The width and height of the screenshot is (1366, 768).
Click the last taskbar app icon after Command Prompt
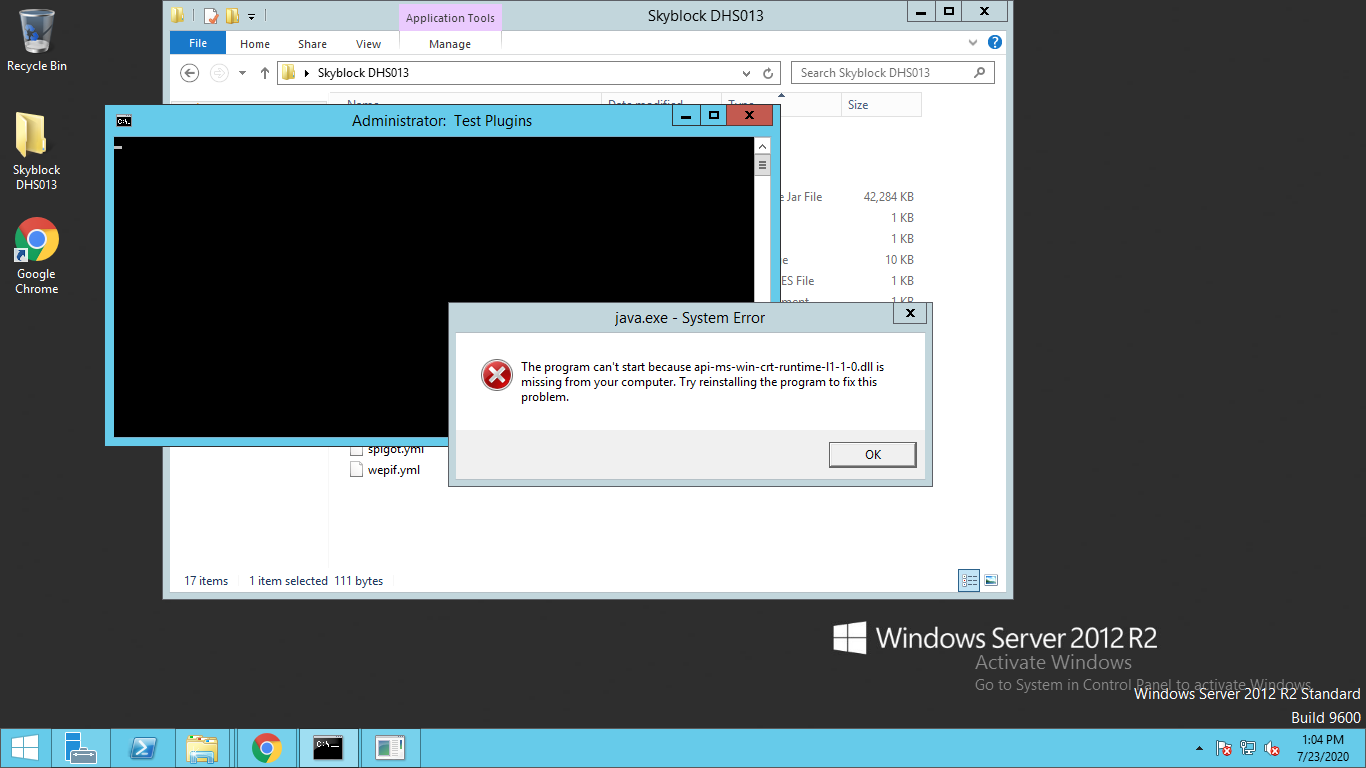tap(391, 748)
